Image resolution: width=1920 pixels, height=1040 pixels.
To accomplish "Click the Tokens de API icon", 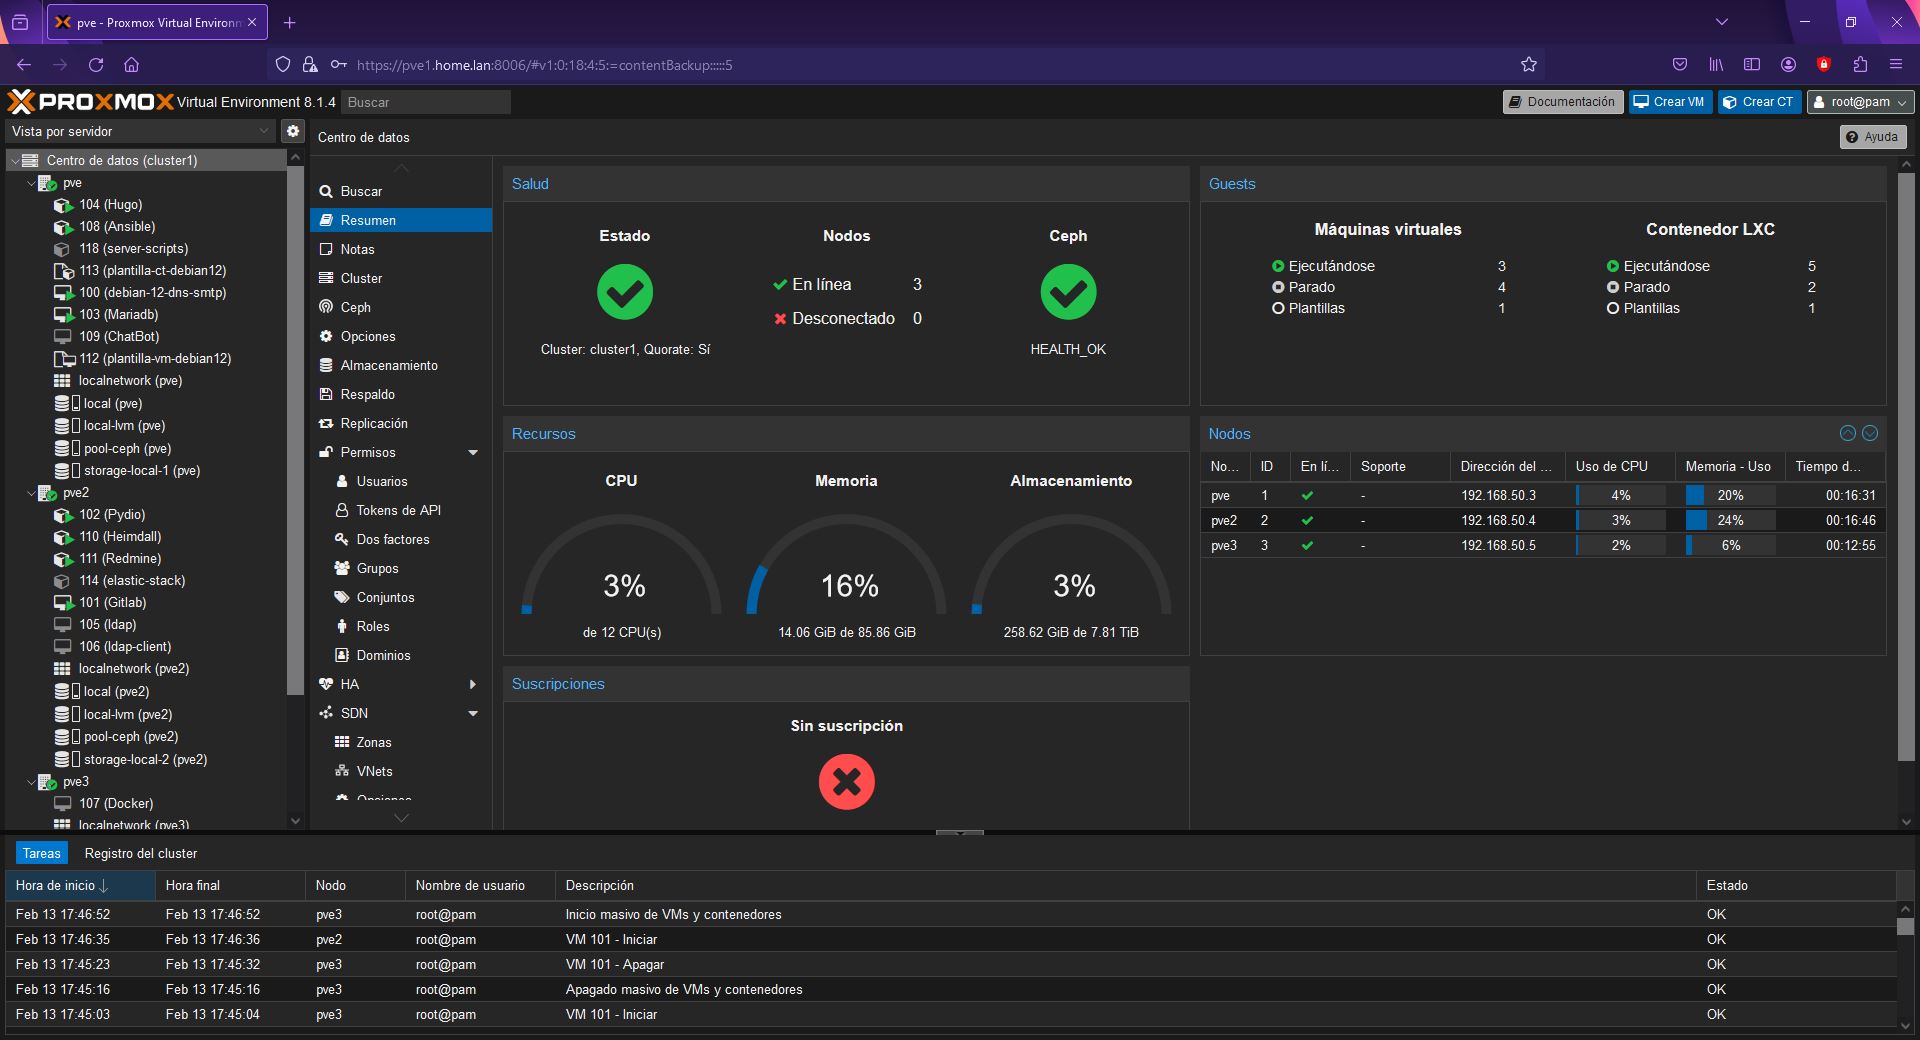I will coord(342,510).
